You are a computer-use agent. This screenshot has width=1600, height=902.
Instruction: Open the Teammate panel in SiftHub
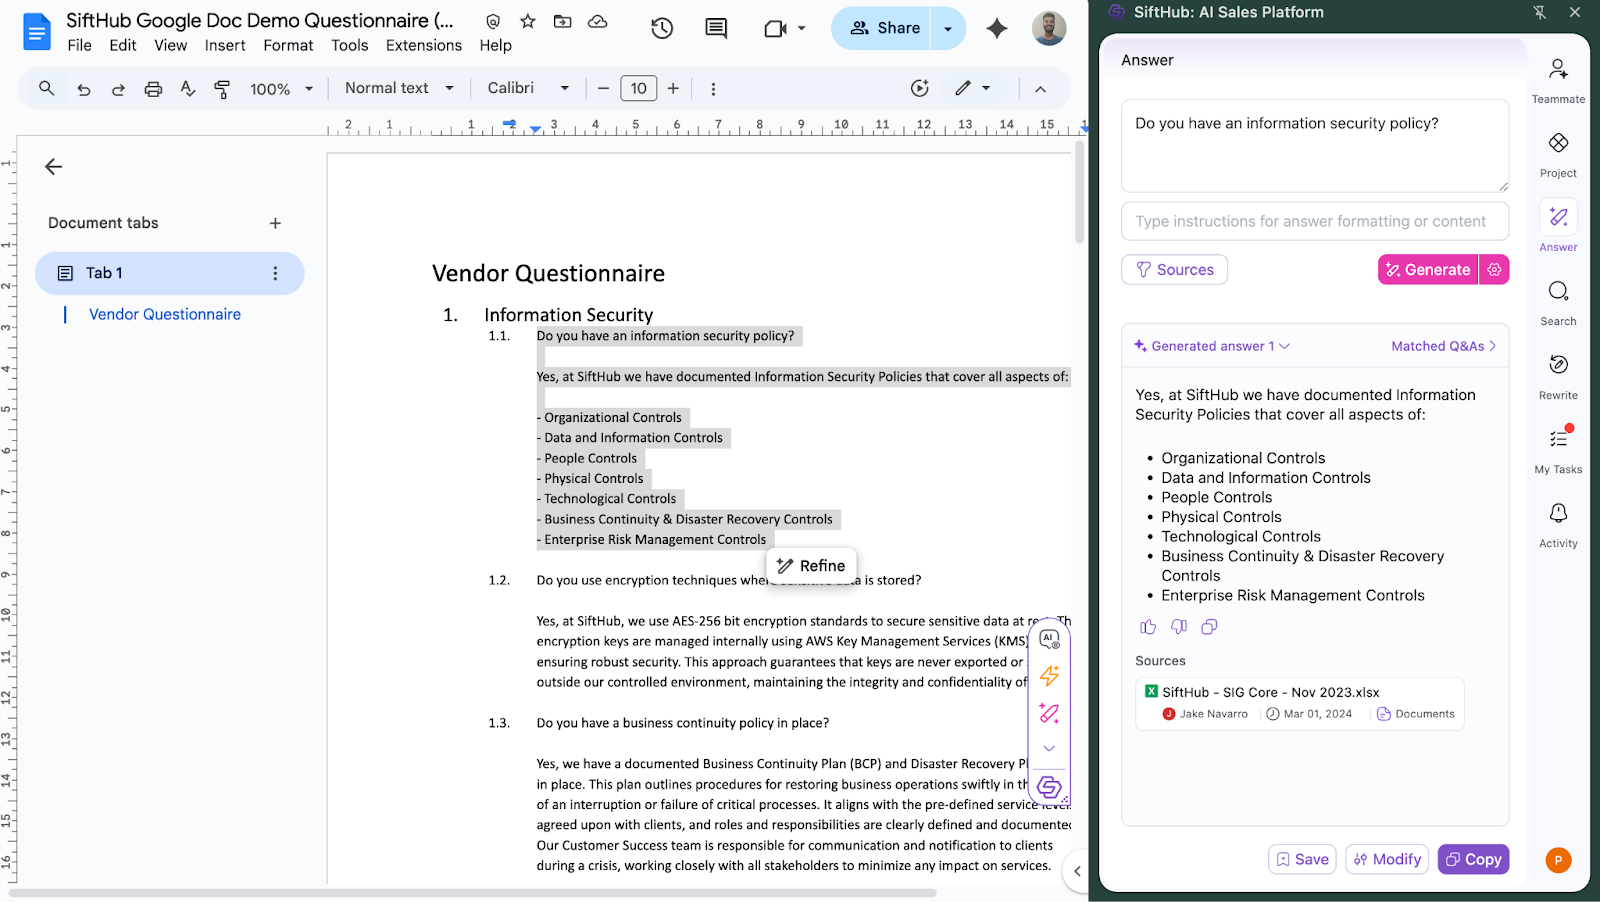point(1557,70)
